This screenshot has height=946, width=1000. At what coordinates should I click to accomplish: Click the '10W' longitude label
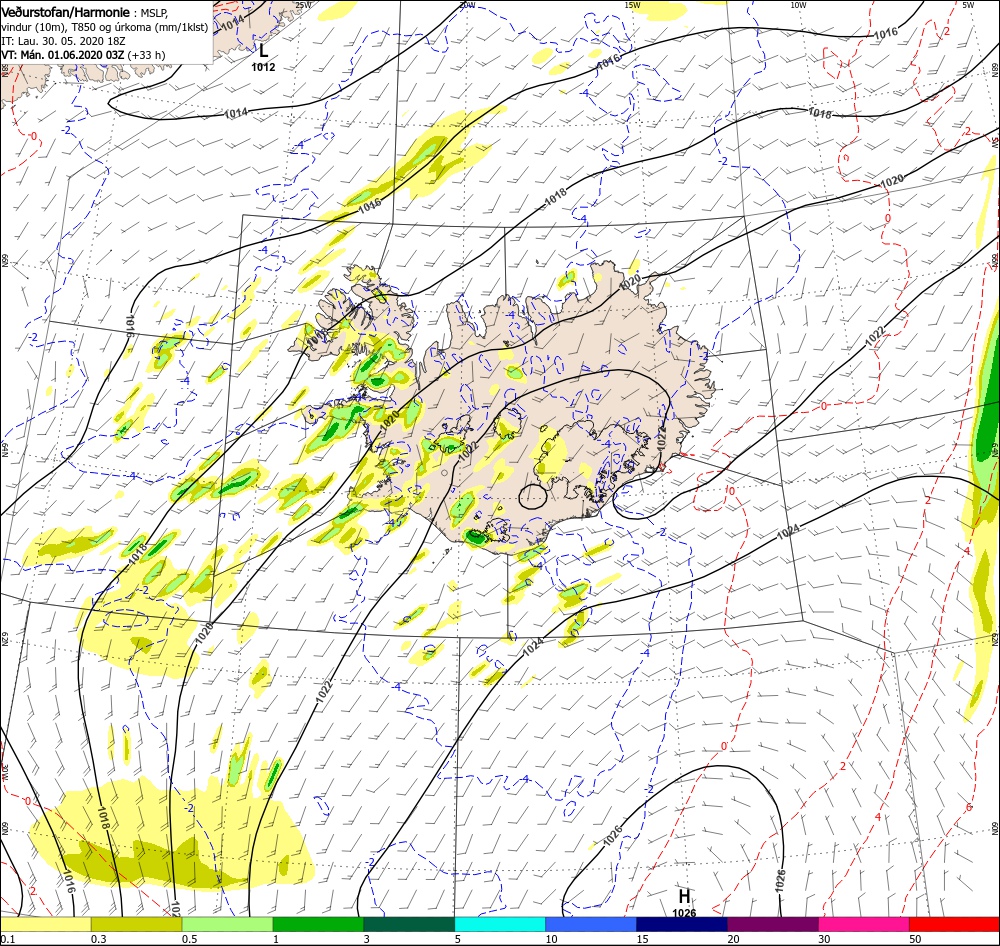pos(798,4)
